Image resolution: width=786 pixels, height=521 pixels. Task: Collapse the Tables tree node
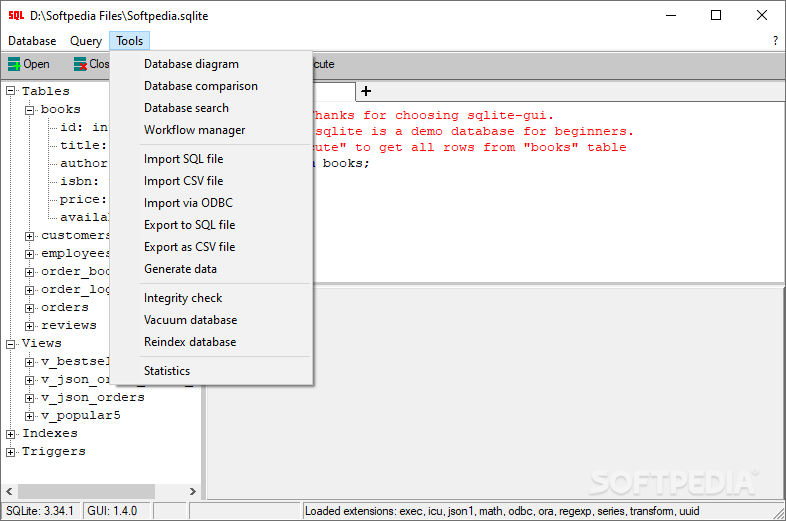point(11,91)
